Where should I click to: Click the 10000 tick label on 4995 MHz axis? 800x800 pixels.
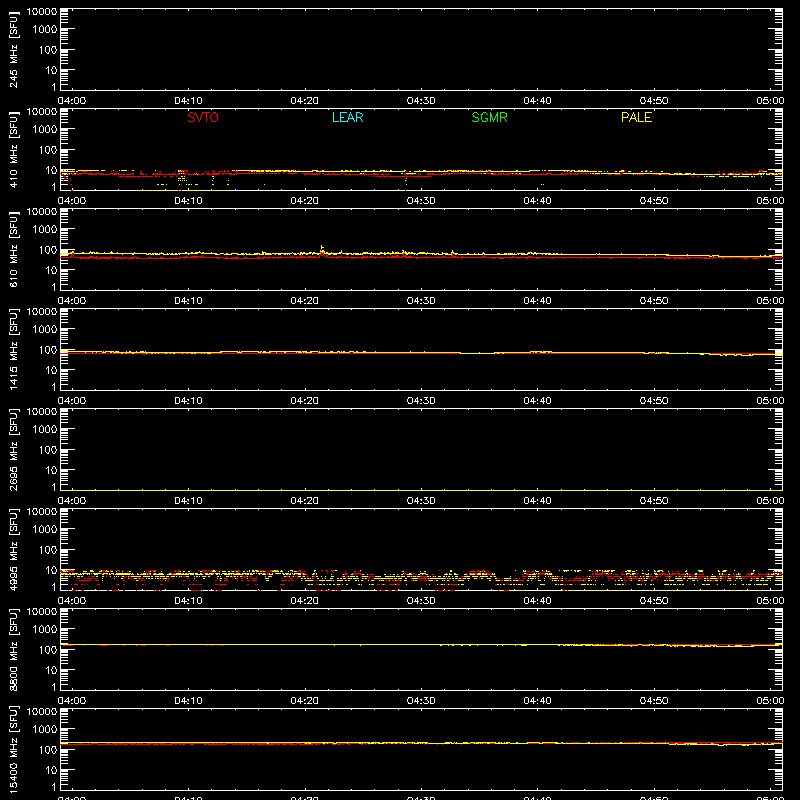point(42,512)
